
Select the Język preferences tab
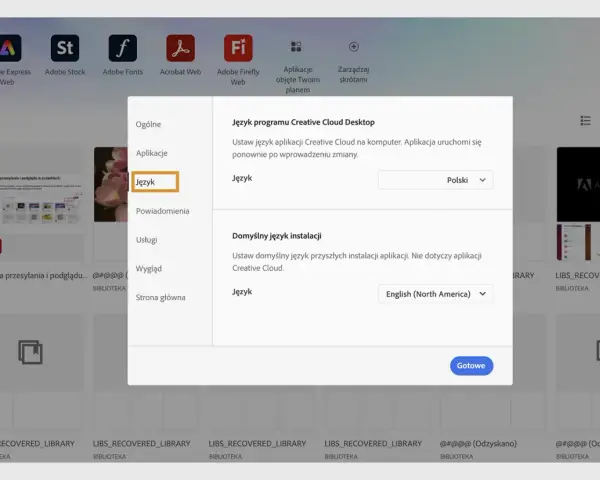click(x=155, y=182)
